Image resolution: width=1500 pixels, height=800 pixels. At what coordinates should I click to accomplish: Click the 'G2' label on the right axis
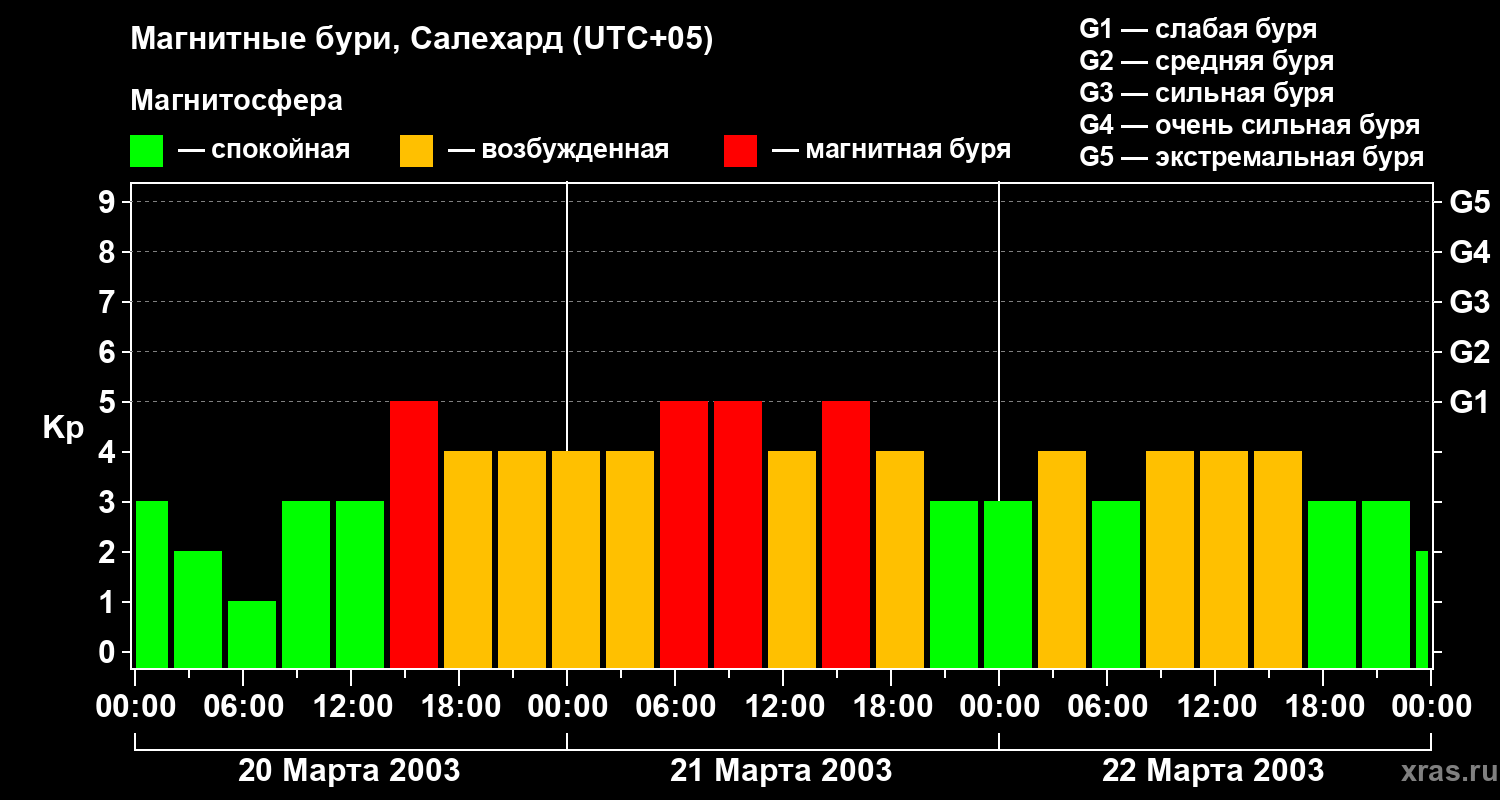pos(1469,352)
